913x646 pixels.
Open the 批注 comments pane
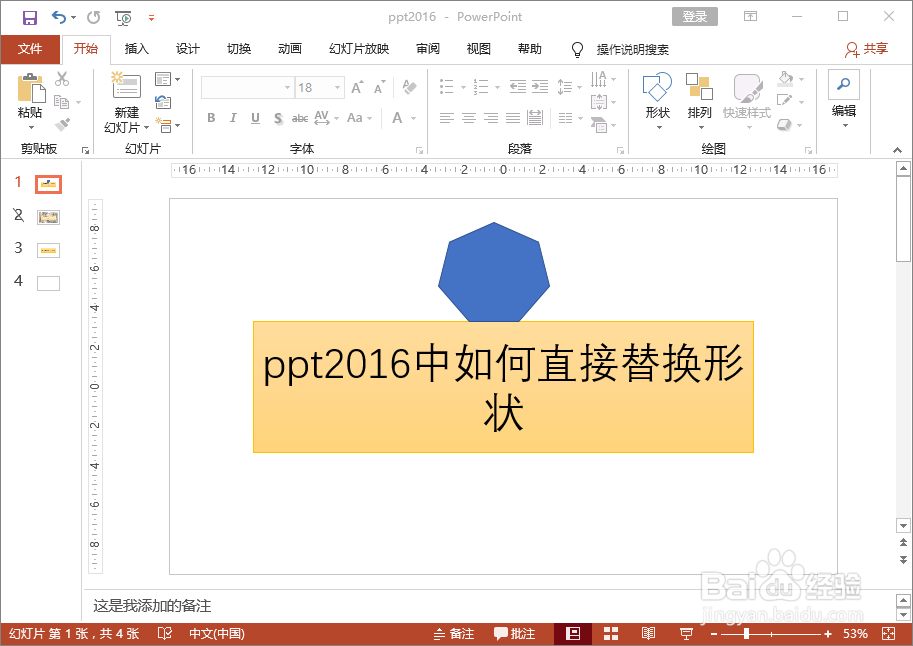click(515, 634)
